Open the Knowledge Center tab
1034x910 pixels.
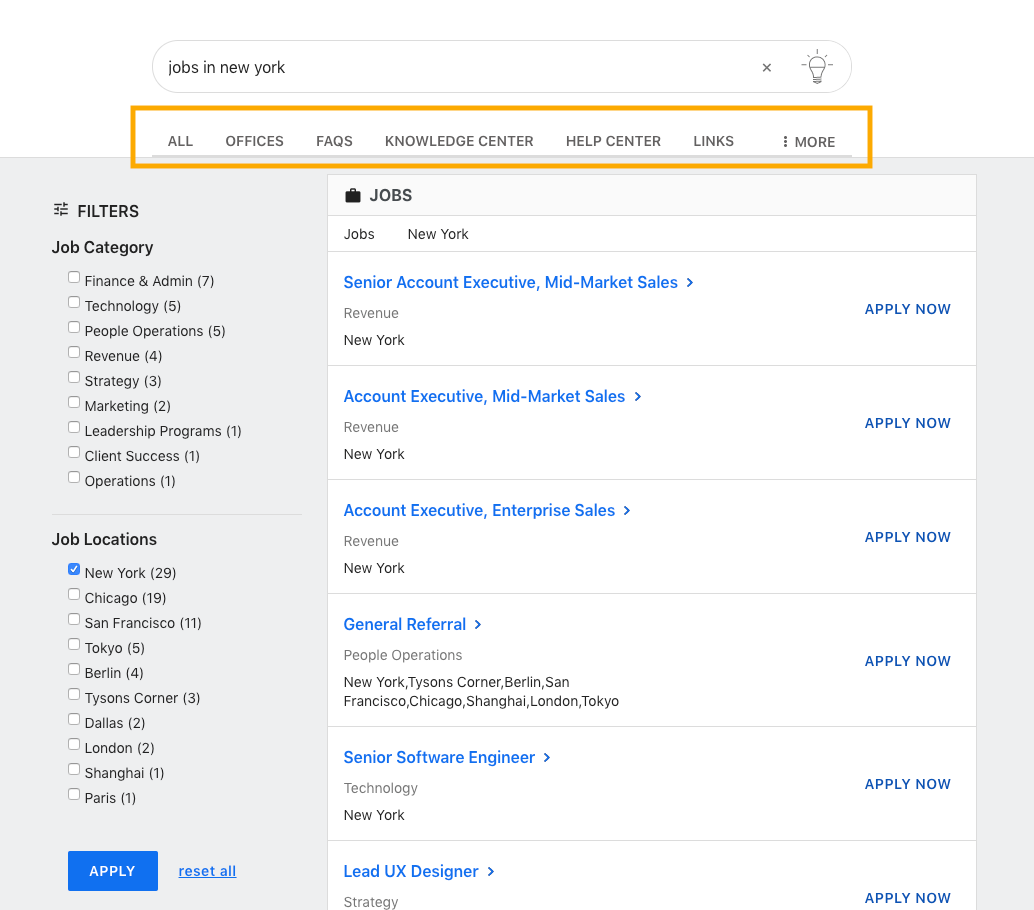coord(459,141)
